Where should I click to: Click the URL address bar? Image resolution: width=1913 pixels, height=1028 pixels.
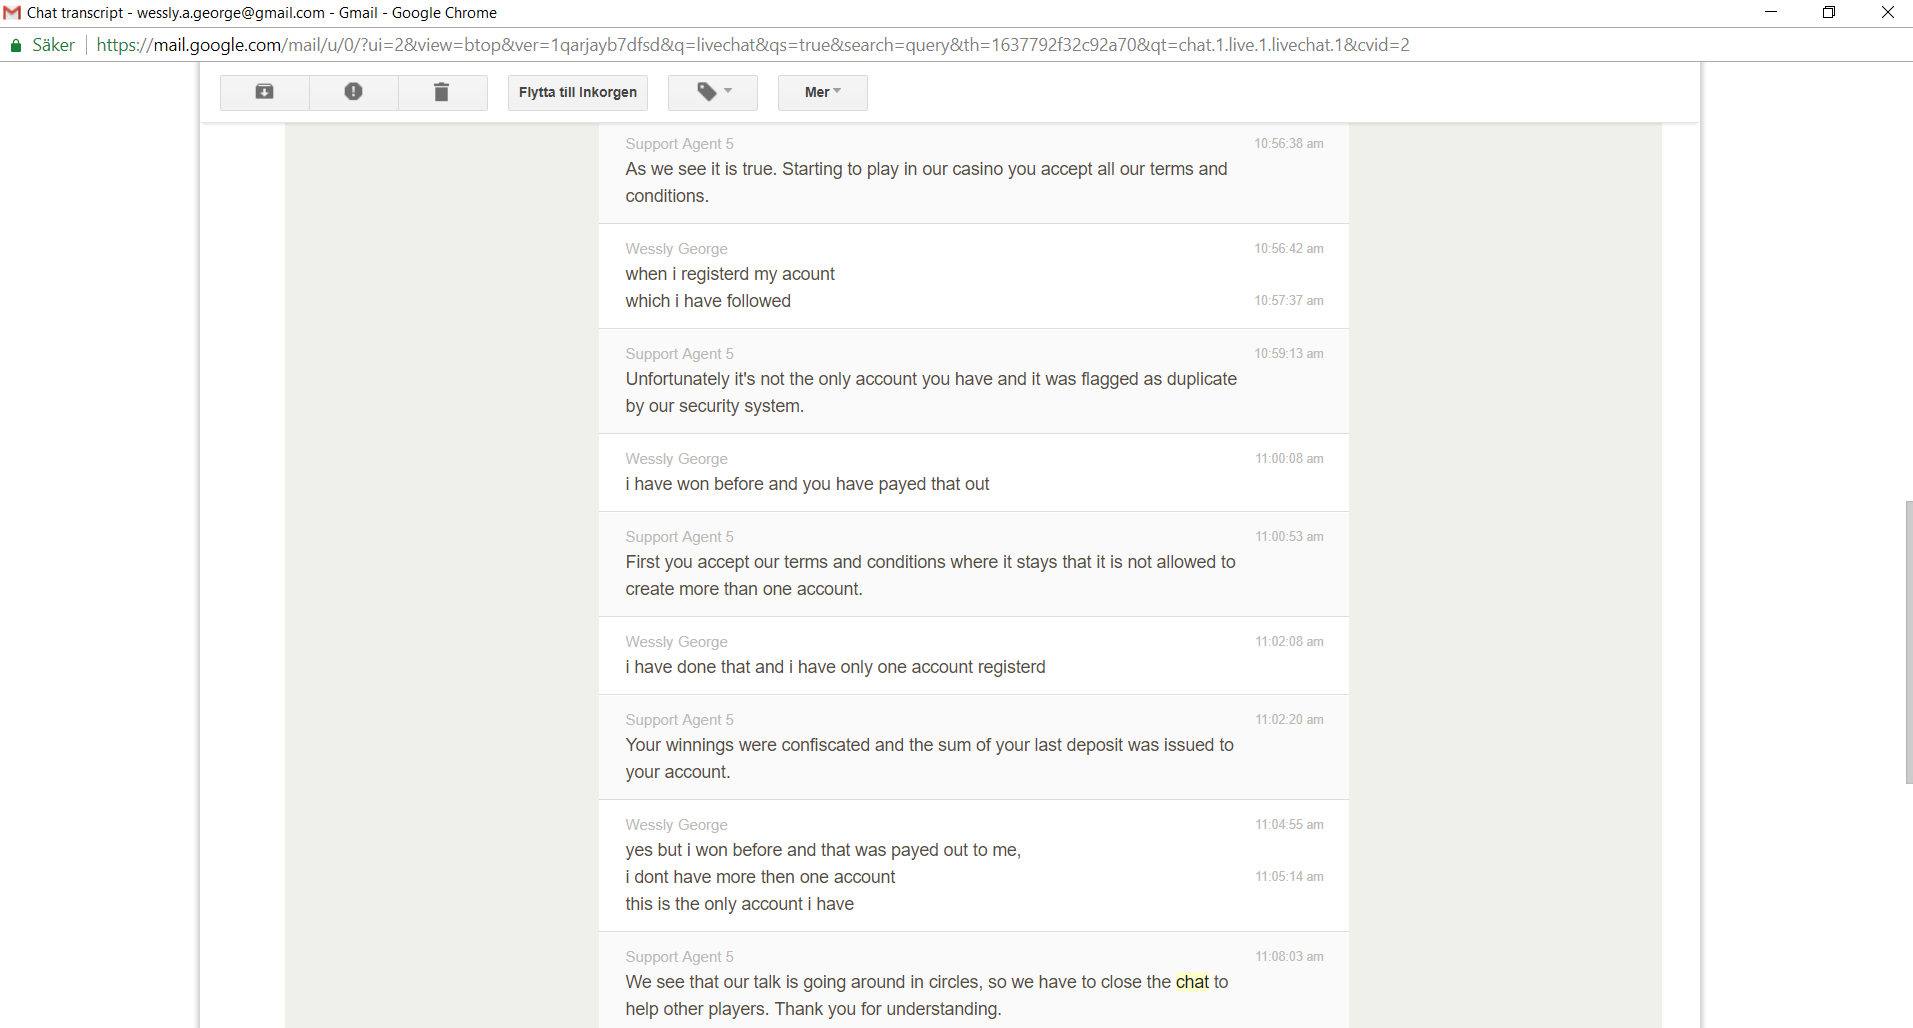[752, 45]
